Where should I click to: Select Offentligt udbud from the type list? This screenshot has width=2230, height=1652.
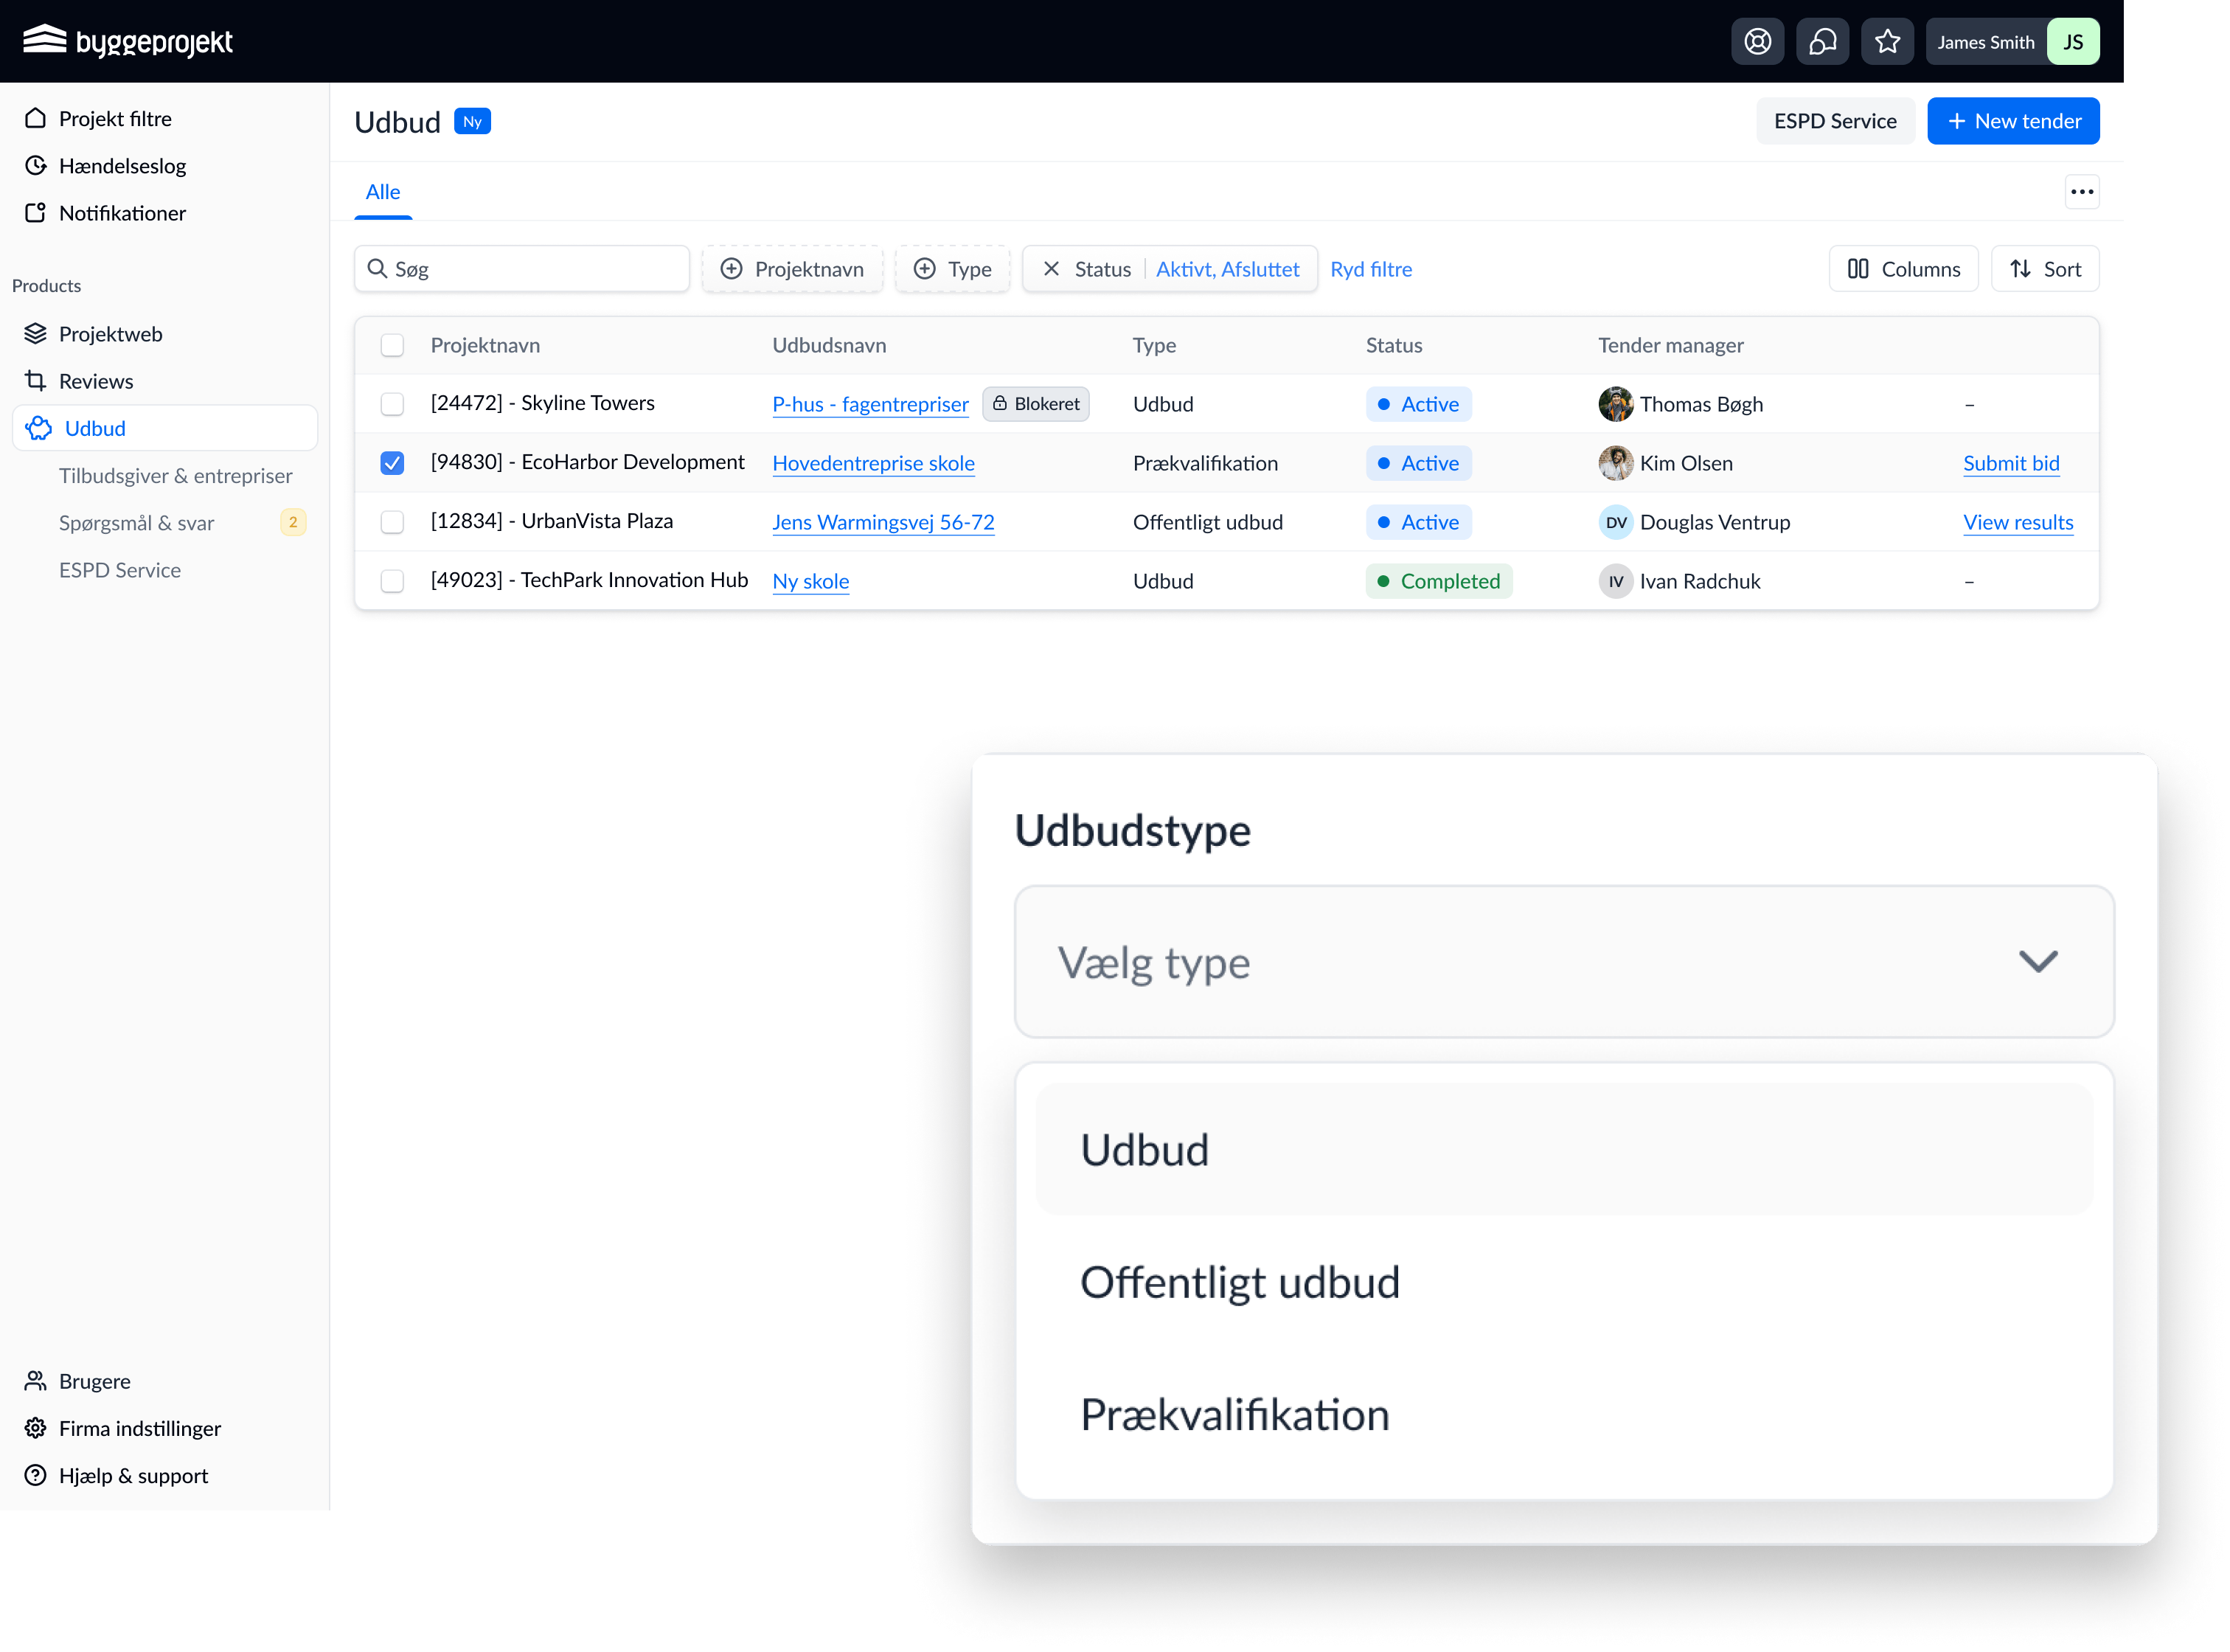click(1240, 1282)
